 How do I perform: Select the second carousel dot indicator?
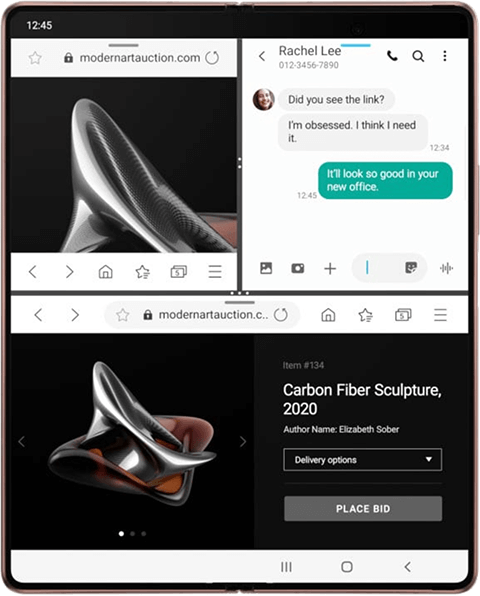click(x=132, y=534)
